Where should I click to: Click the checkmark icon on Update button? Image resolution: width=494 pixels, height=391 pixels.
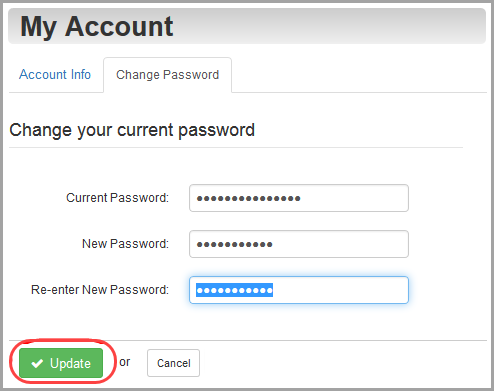[37, 363]
